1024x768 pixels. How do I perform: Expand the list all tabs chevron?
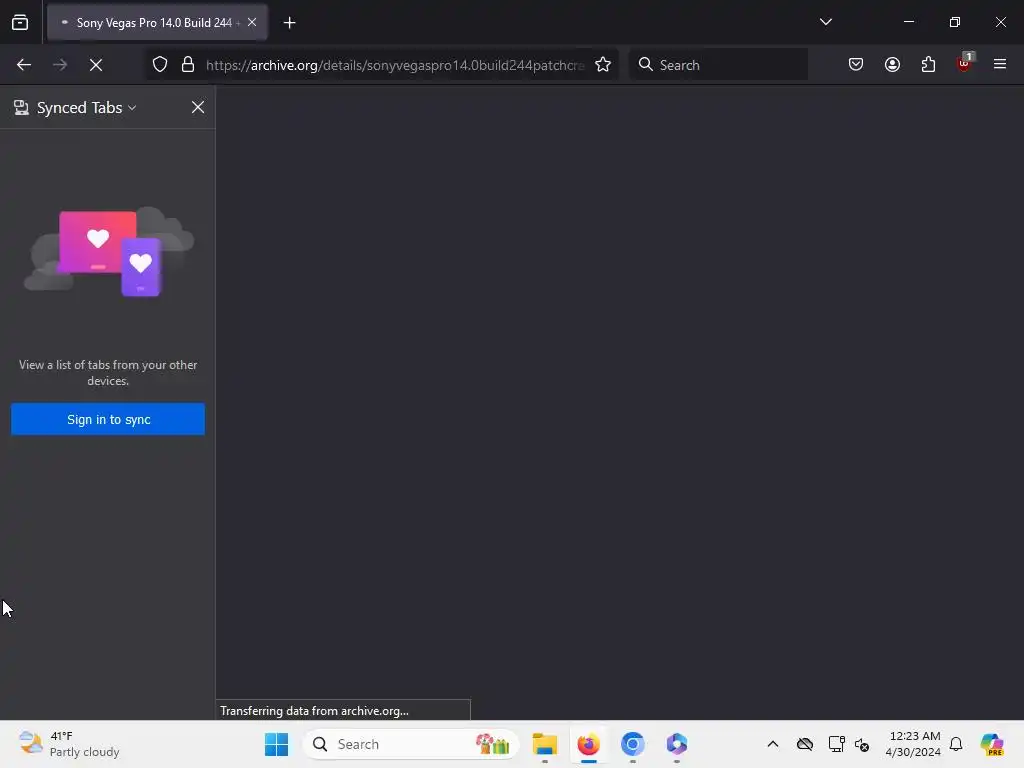click(825, 22)
